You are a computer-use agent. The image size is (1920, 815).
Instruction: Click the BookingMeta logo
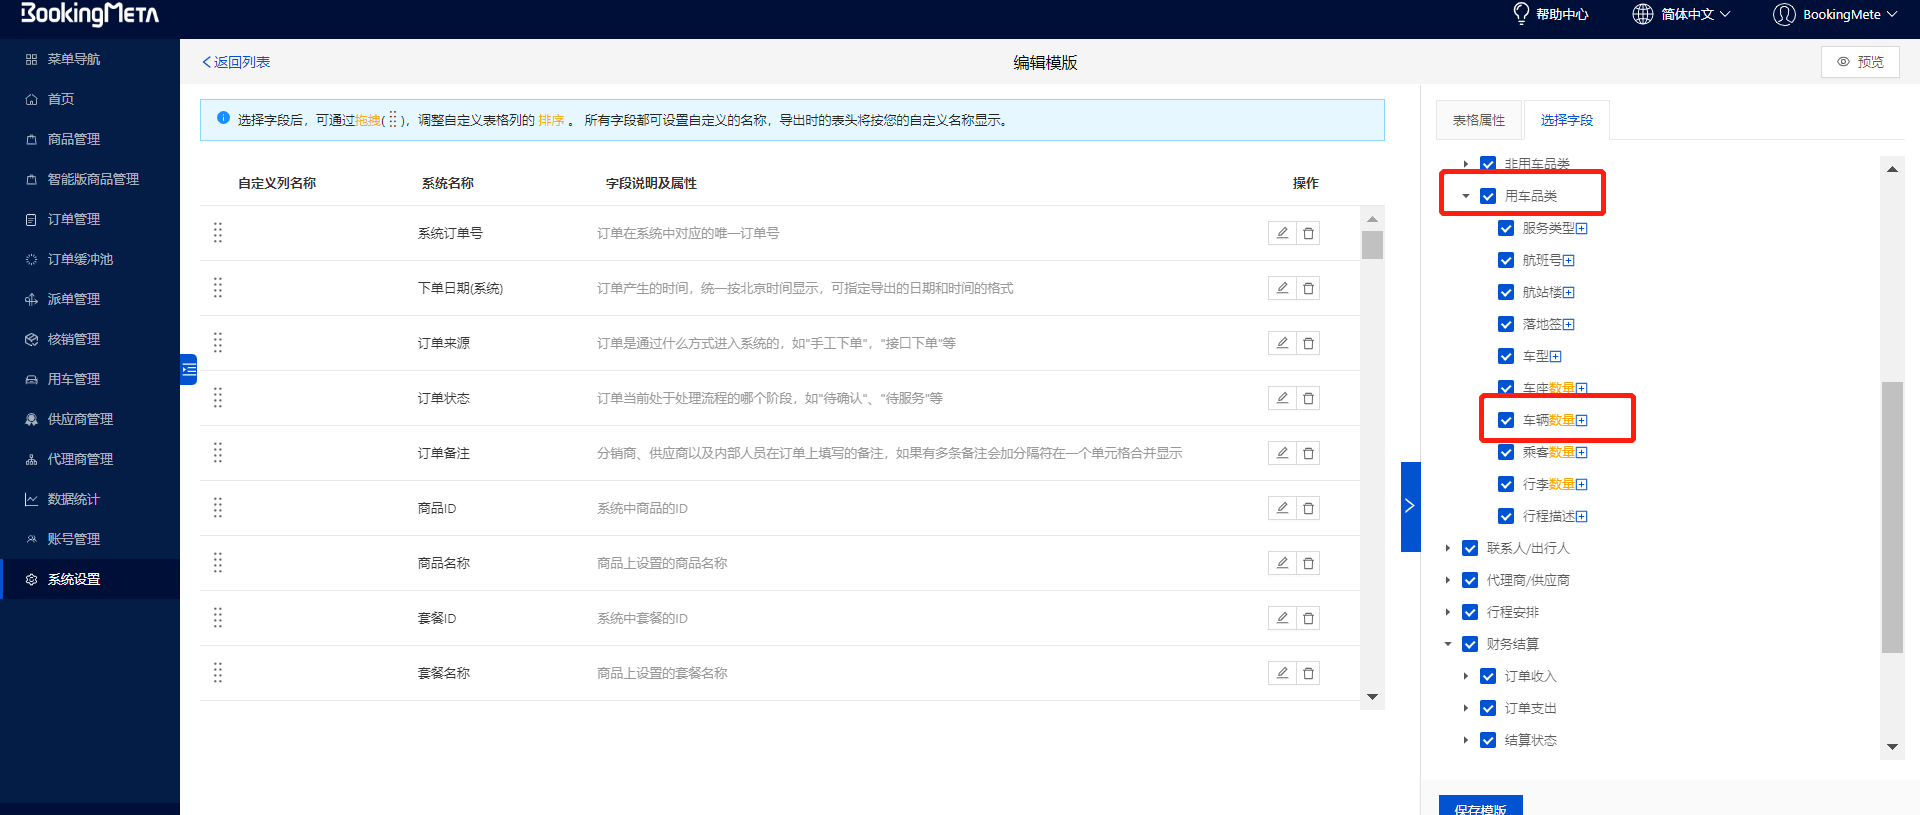click(90, 14)
